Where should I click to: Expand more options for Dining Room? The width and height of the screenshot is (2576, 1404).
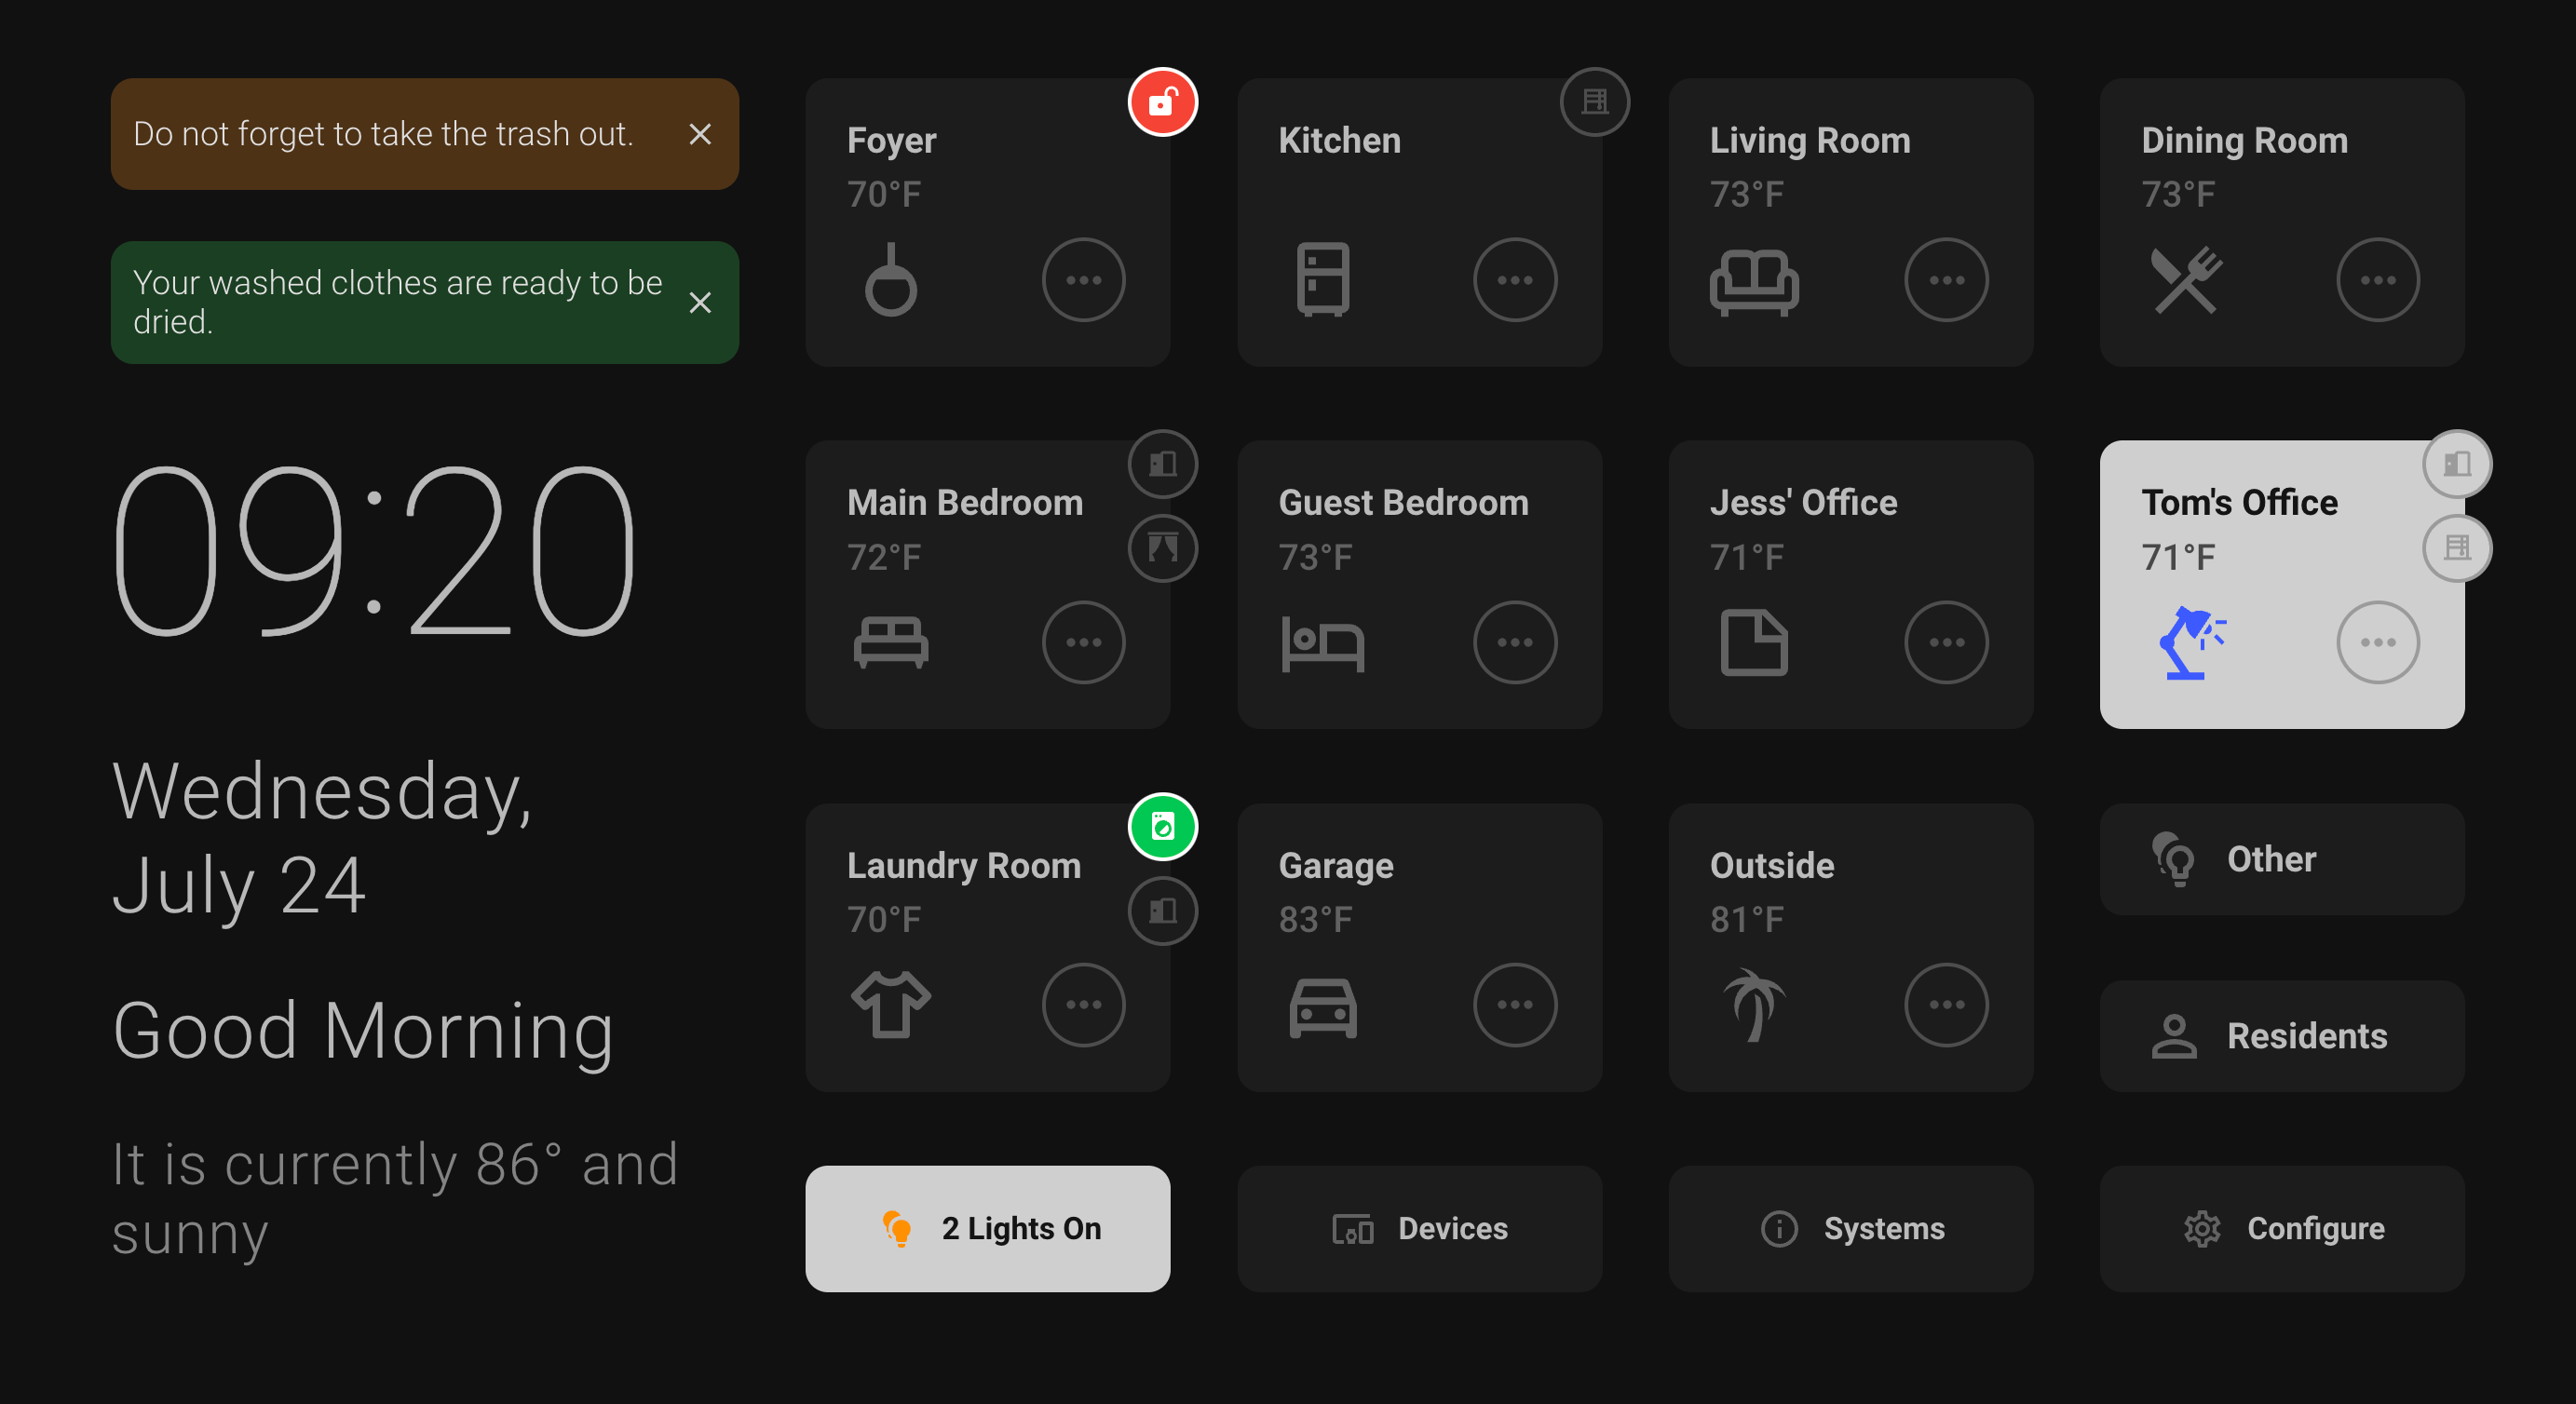tap(2377, 280)
